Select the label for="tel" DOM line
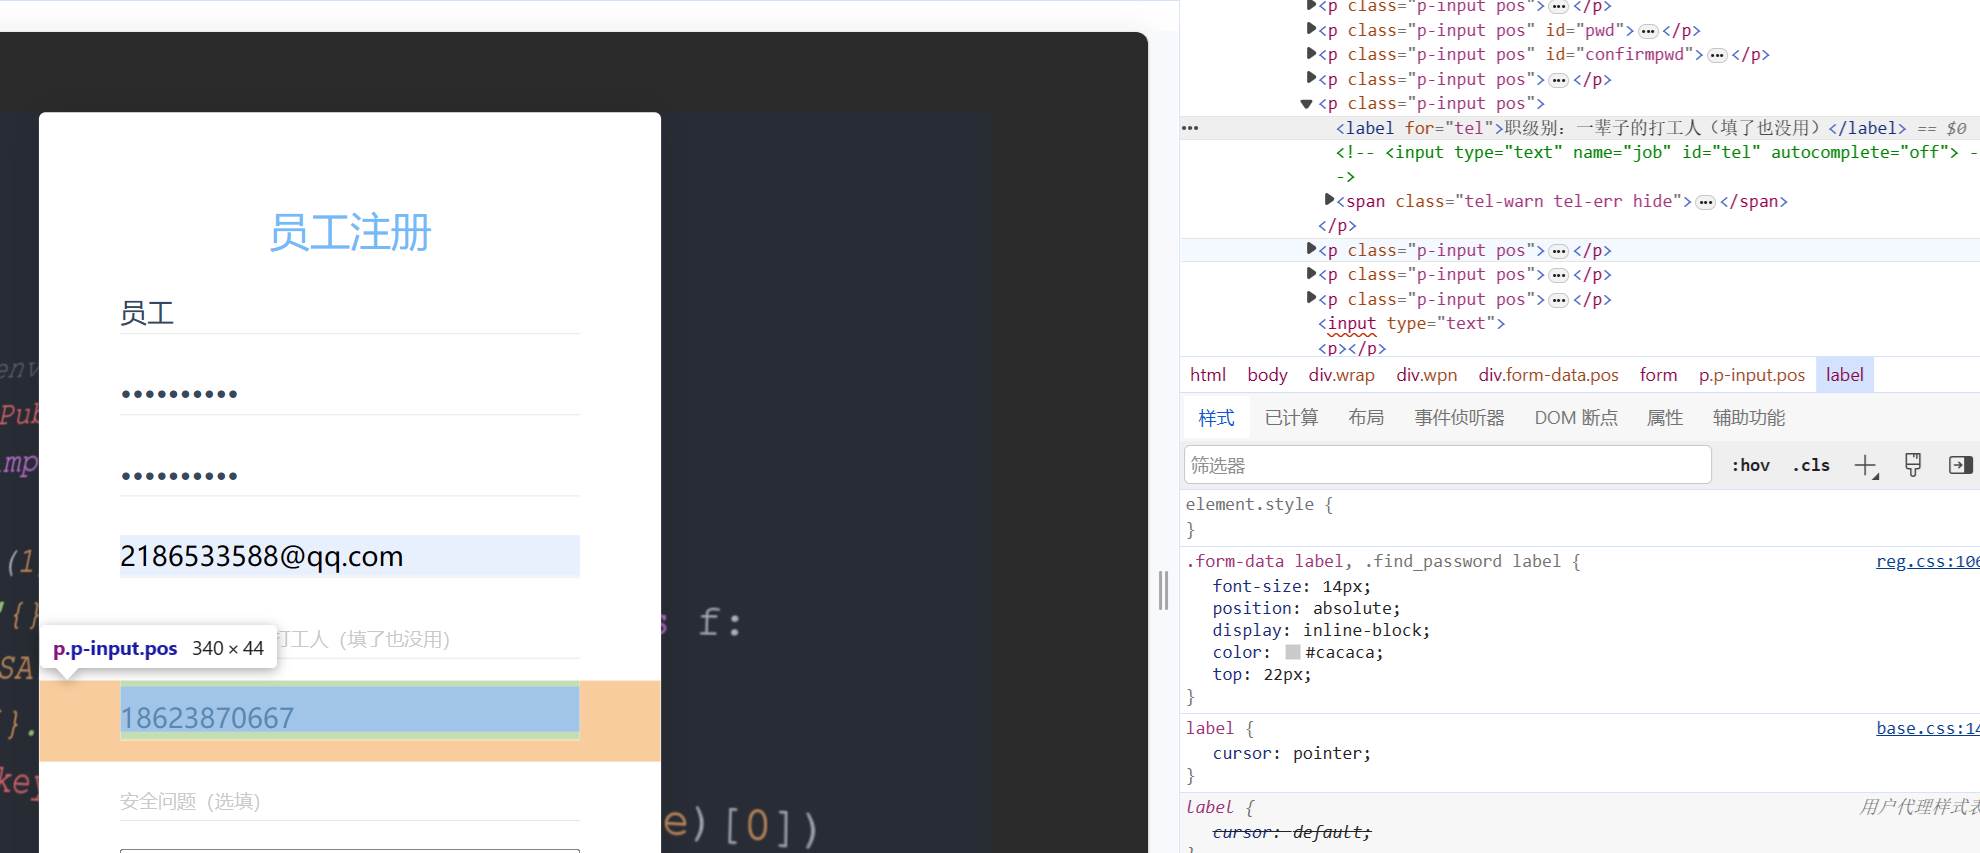The width and height of the screenshot is (1980, 853). click(x=1620, y=128)
